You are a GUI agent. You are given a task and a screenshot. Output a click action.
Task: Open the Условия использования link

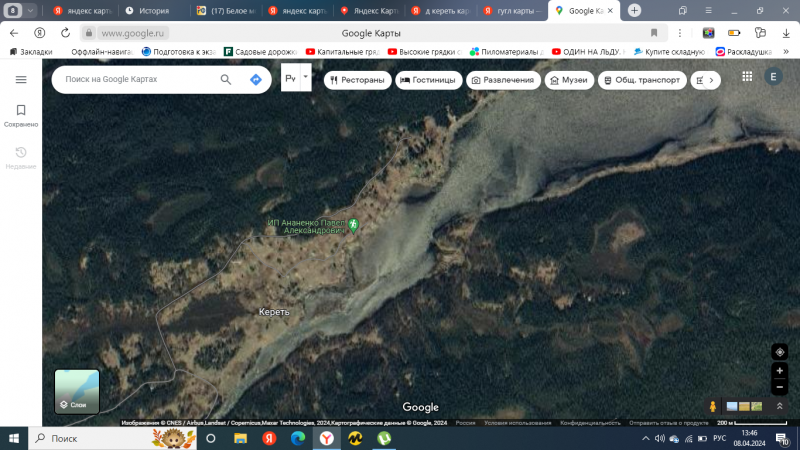516,423
